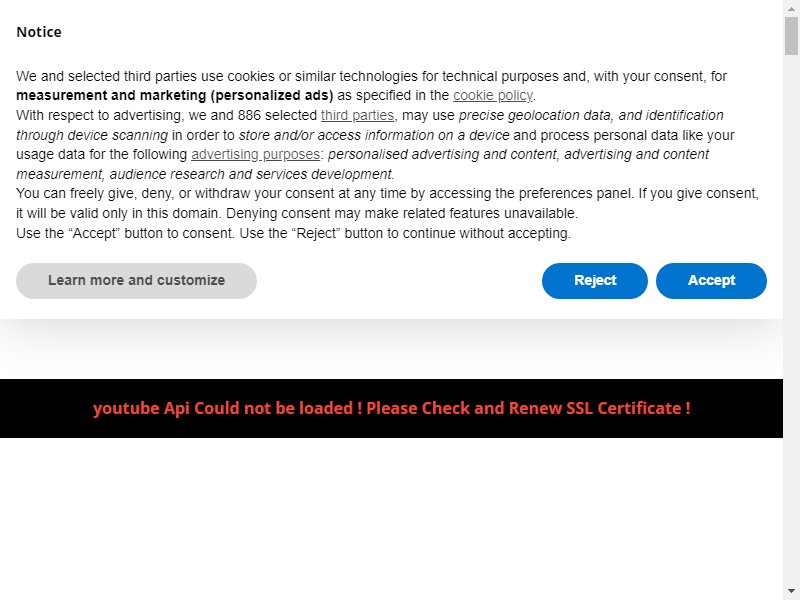The image size is (800, 600).
Task: Click the scrollbar up arrow
Action: point(791,9)
